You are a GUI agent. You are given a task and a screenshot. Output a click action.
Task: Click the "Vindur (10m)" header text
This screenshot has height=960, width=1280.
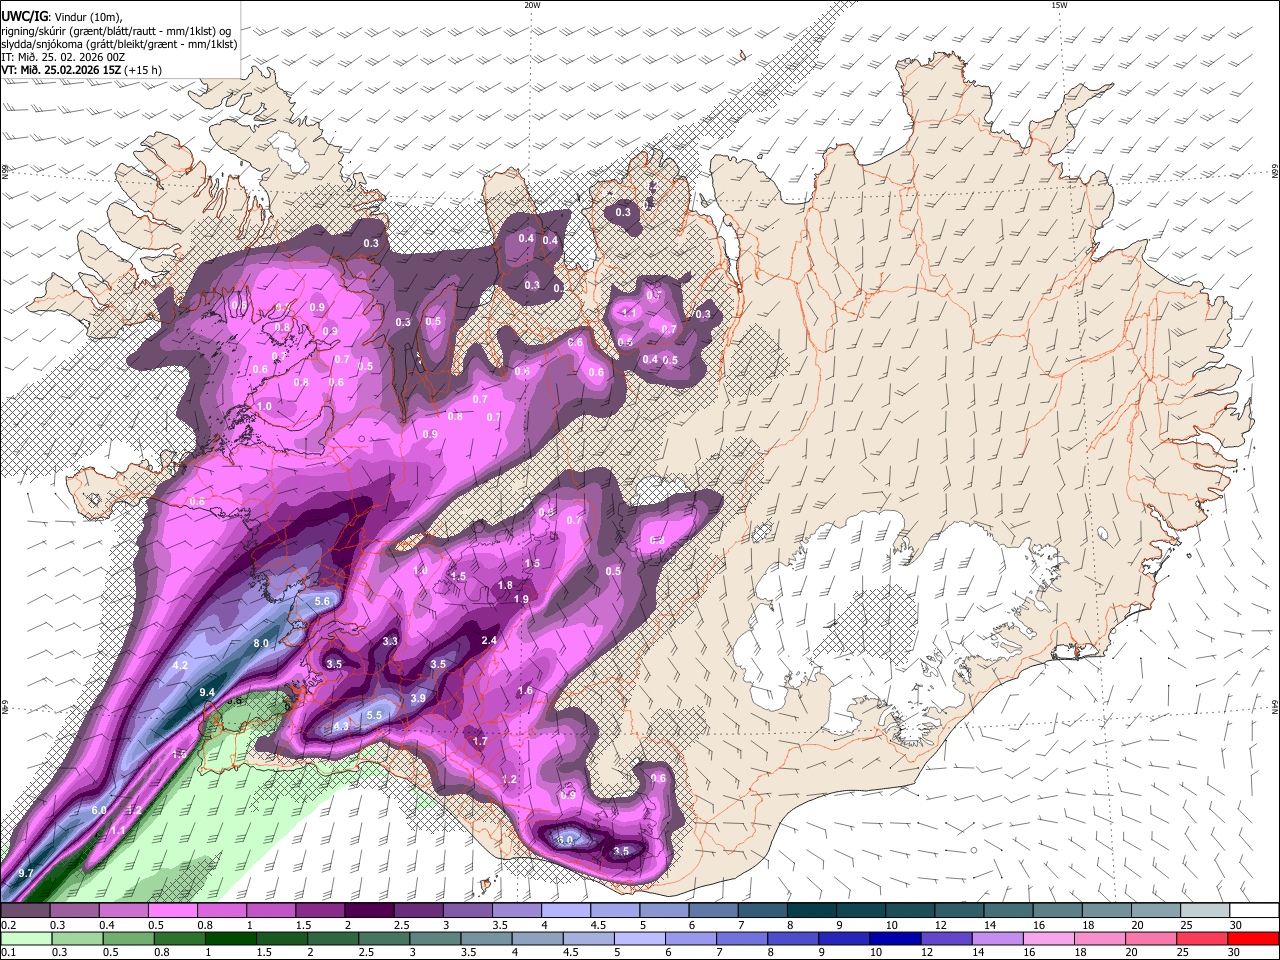click(88, 16)
